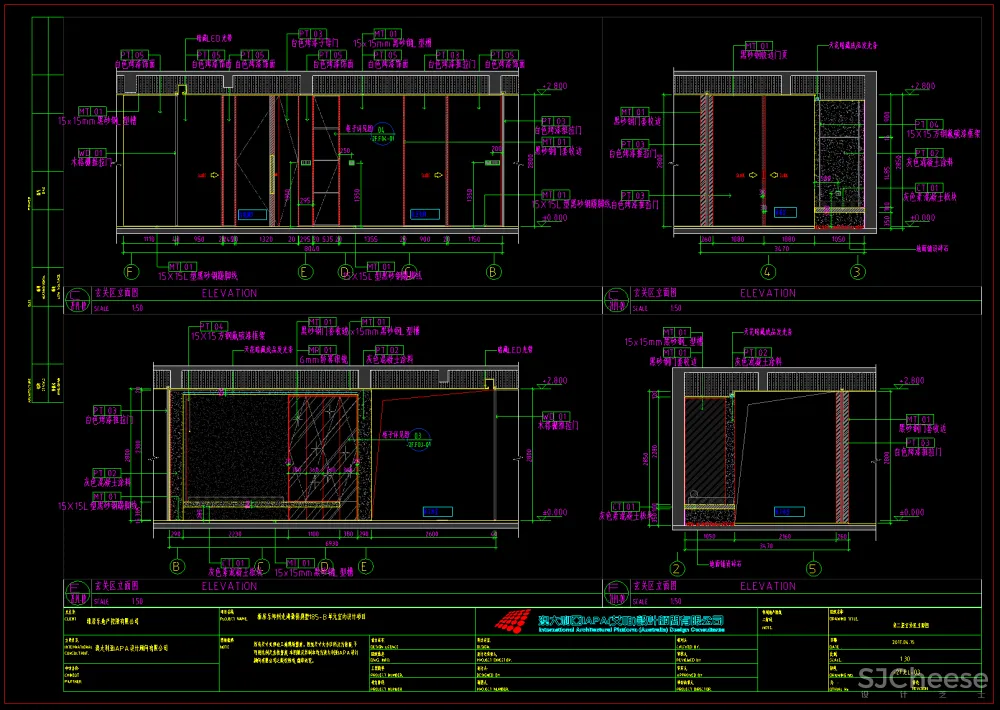This screenshot has height=710, width=1000.
Task: Click the yellow door handle in top-left elevation
Action: (272, 170)
